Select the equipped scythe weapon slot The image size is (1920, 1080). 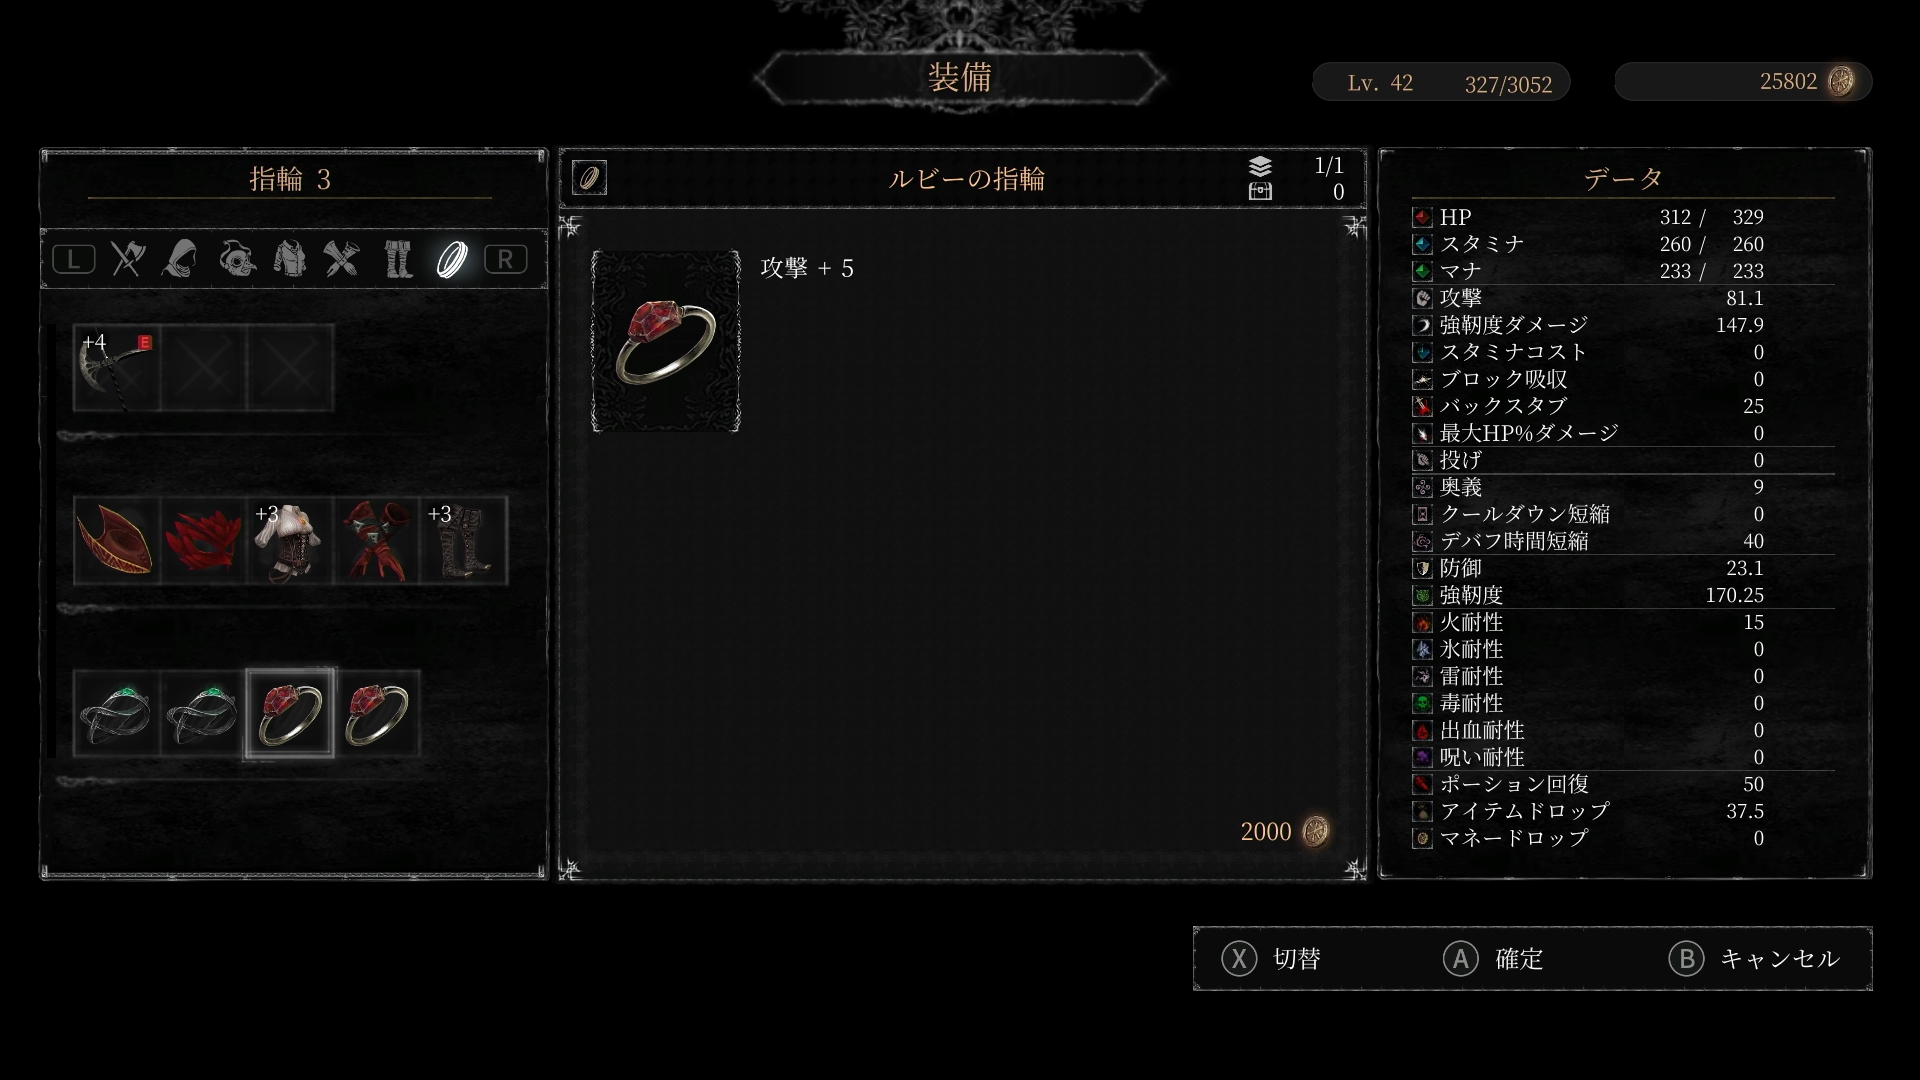[117, 368]
